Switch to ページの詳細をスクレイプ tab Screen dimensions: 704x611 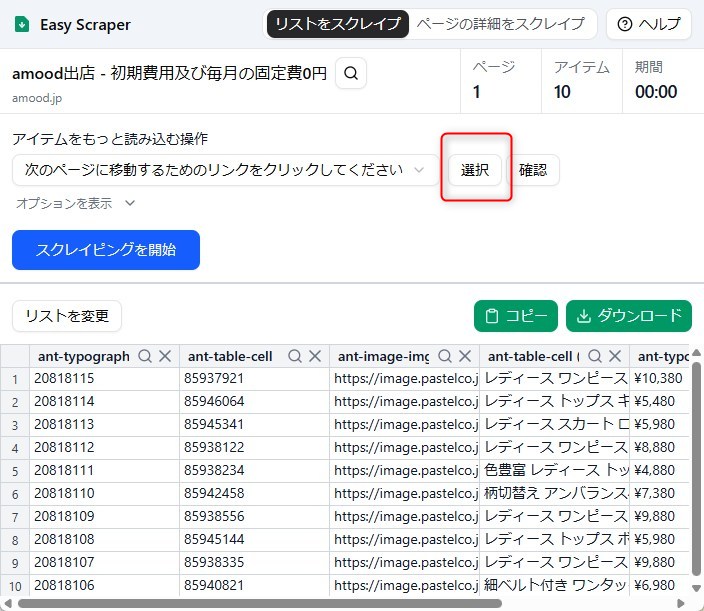point(501,24)
